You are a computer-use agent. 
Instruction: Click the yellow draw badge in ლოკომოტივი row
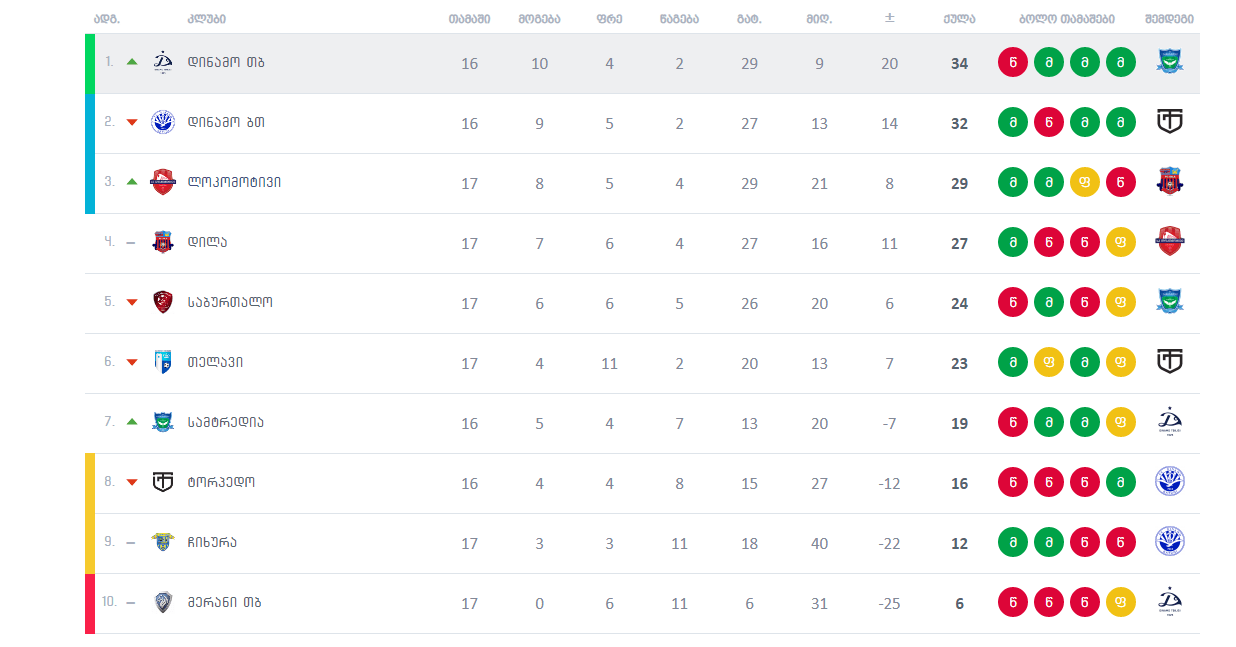tap(1085, 182)
